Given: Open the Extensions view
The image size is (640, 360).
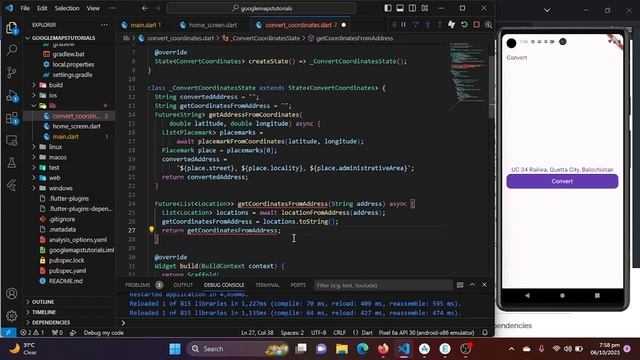Looking at the screenshot, I should coord(12,118).
